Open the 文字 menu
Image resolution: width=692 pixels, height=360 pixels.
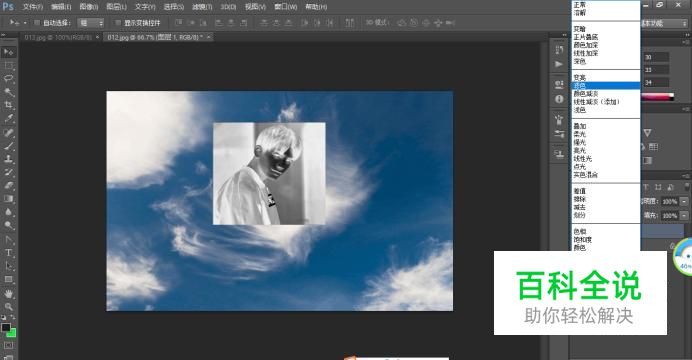145,7
